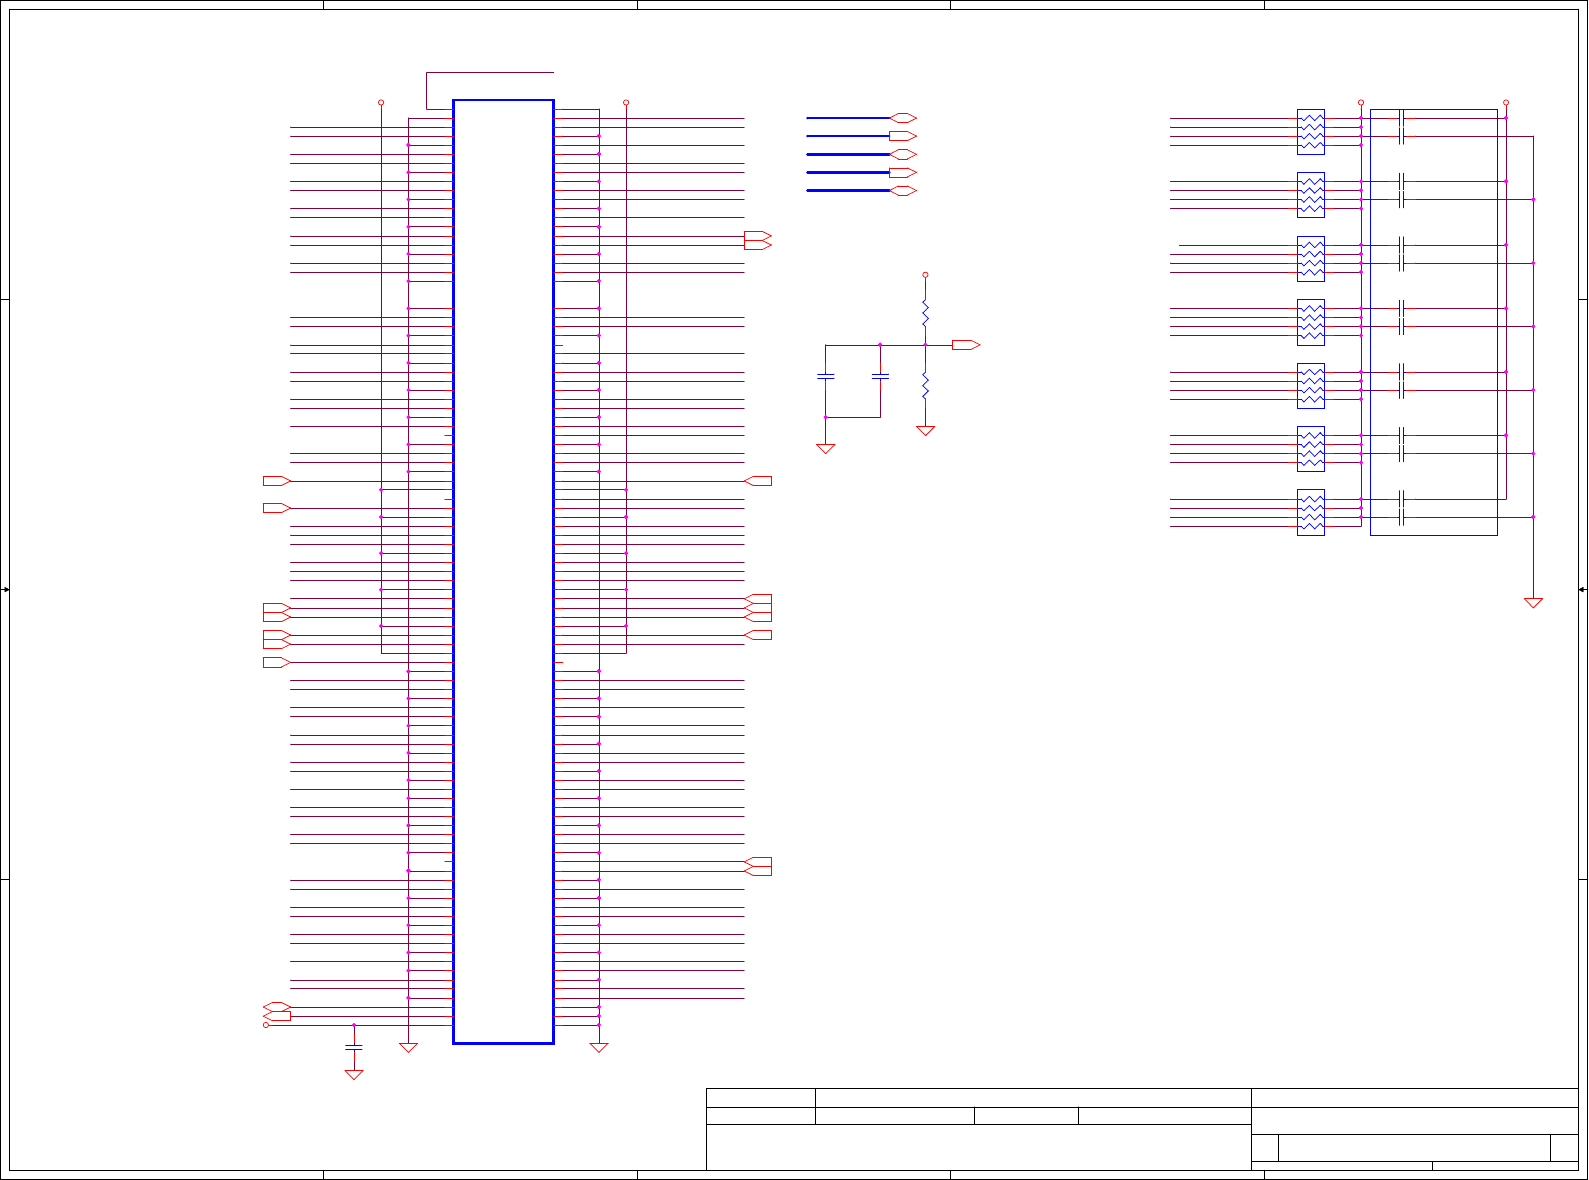The width and height of the screenshot is (1589, 1180).
Task: Click the bottommost resistor network block
Action: pos(1311,512)
